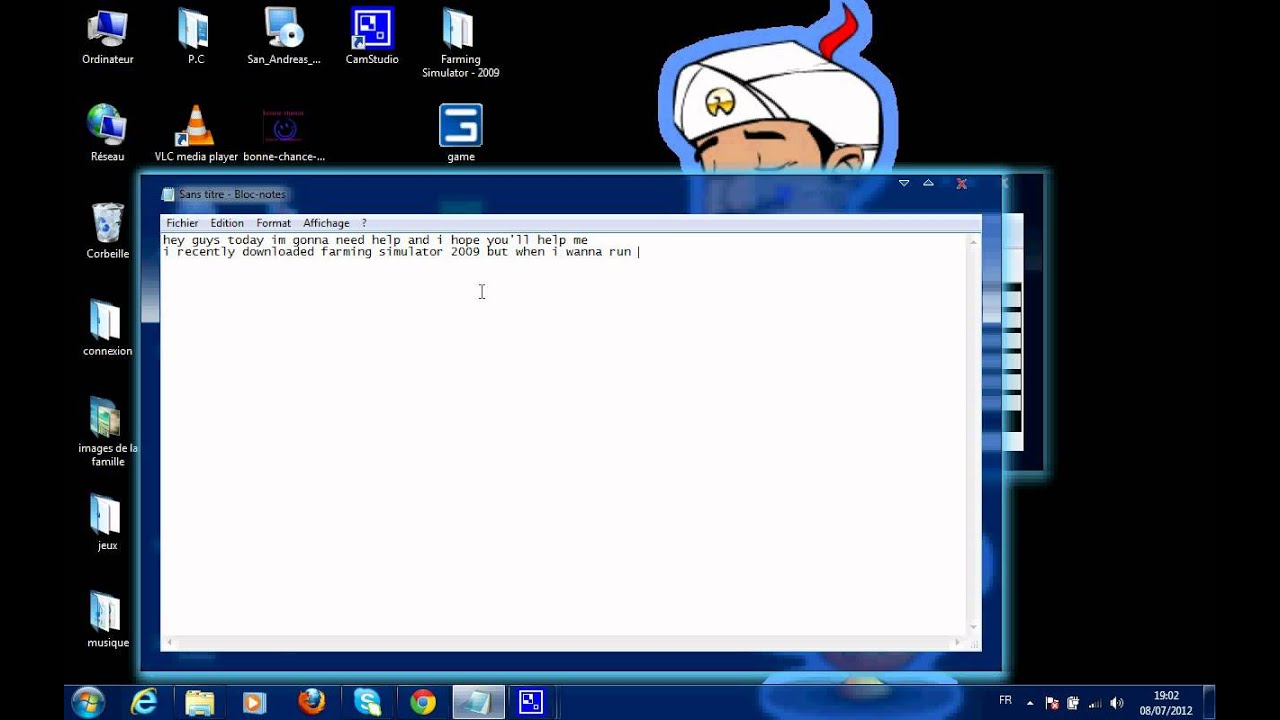Select images de la famille folder
The image size is (1280, 720).
tap(107, 432)
